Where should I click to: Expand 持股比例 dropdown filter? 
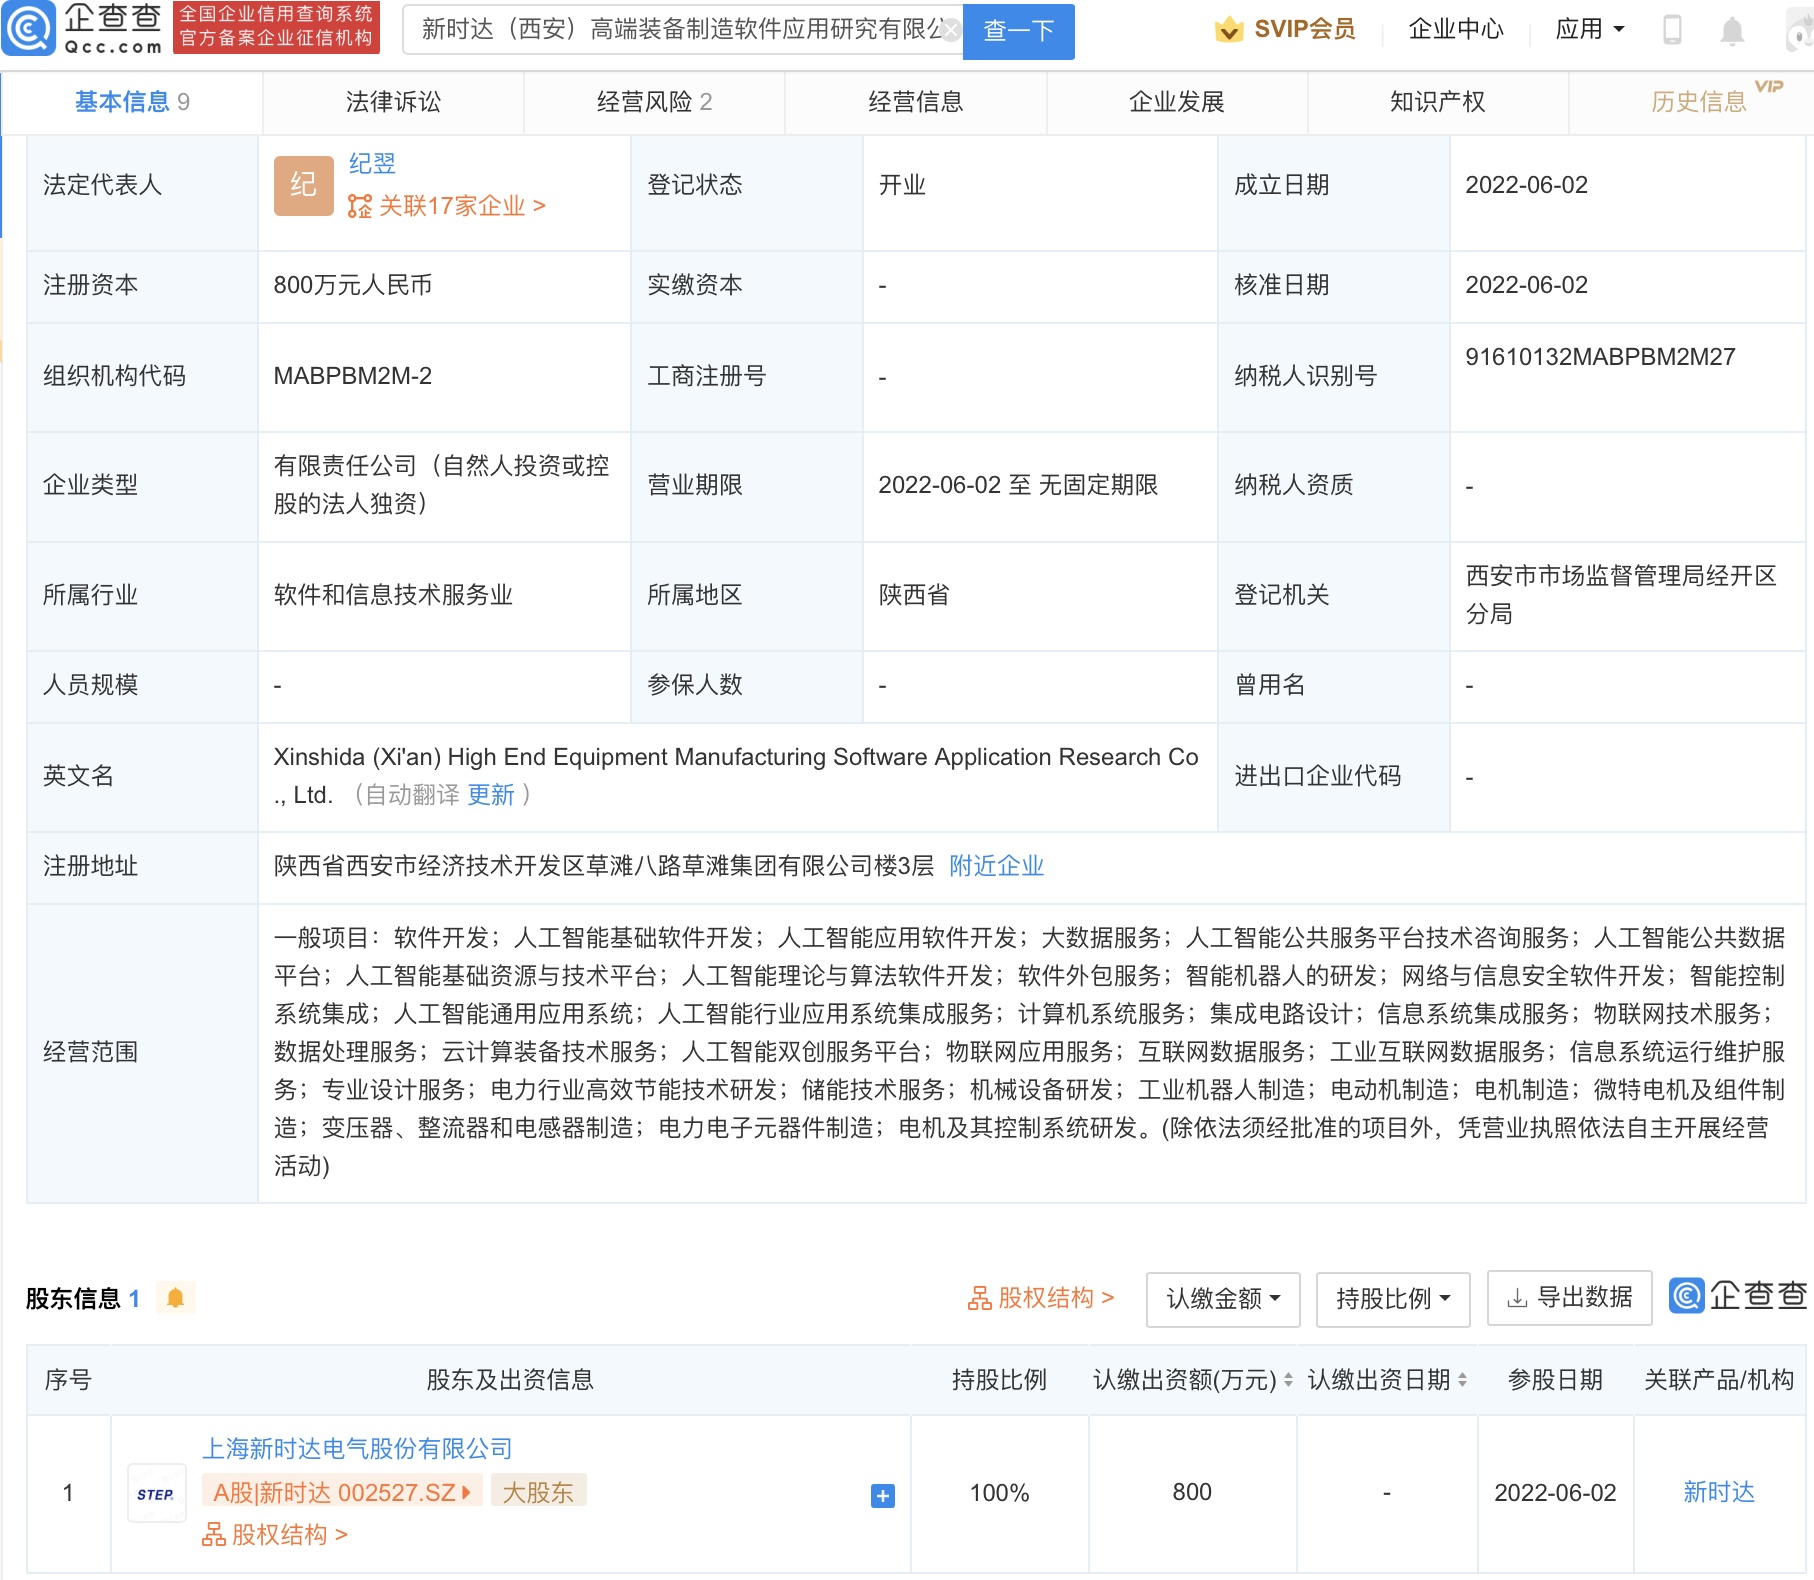(x=1393, y=1299)
